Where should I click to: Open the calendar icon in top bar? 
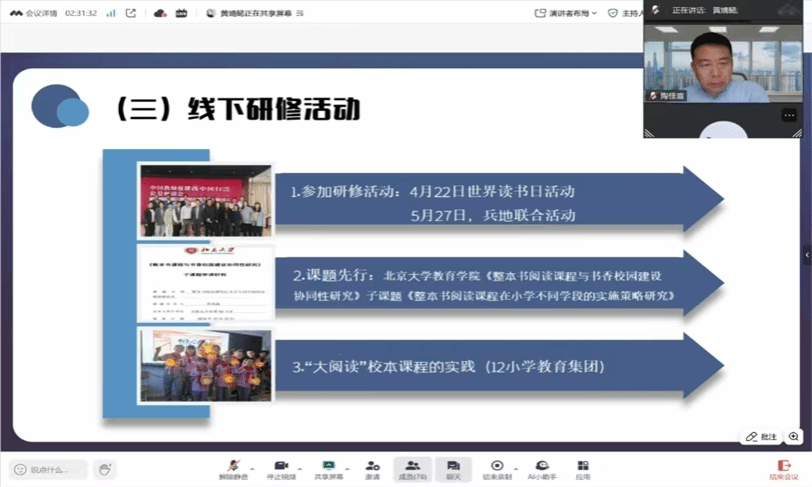point(181,13)
